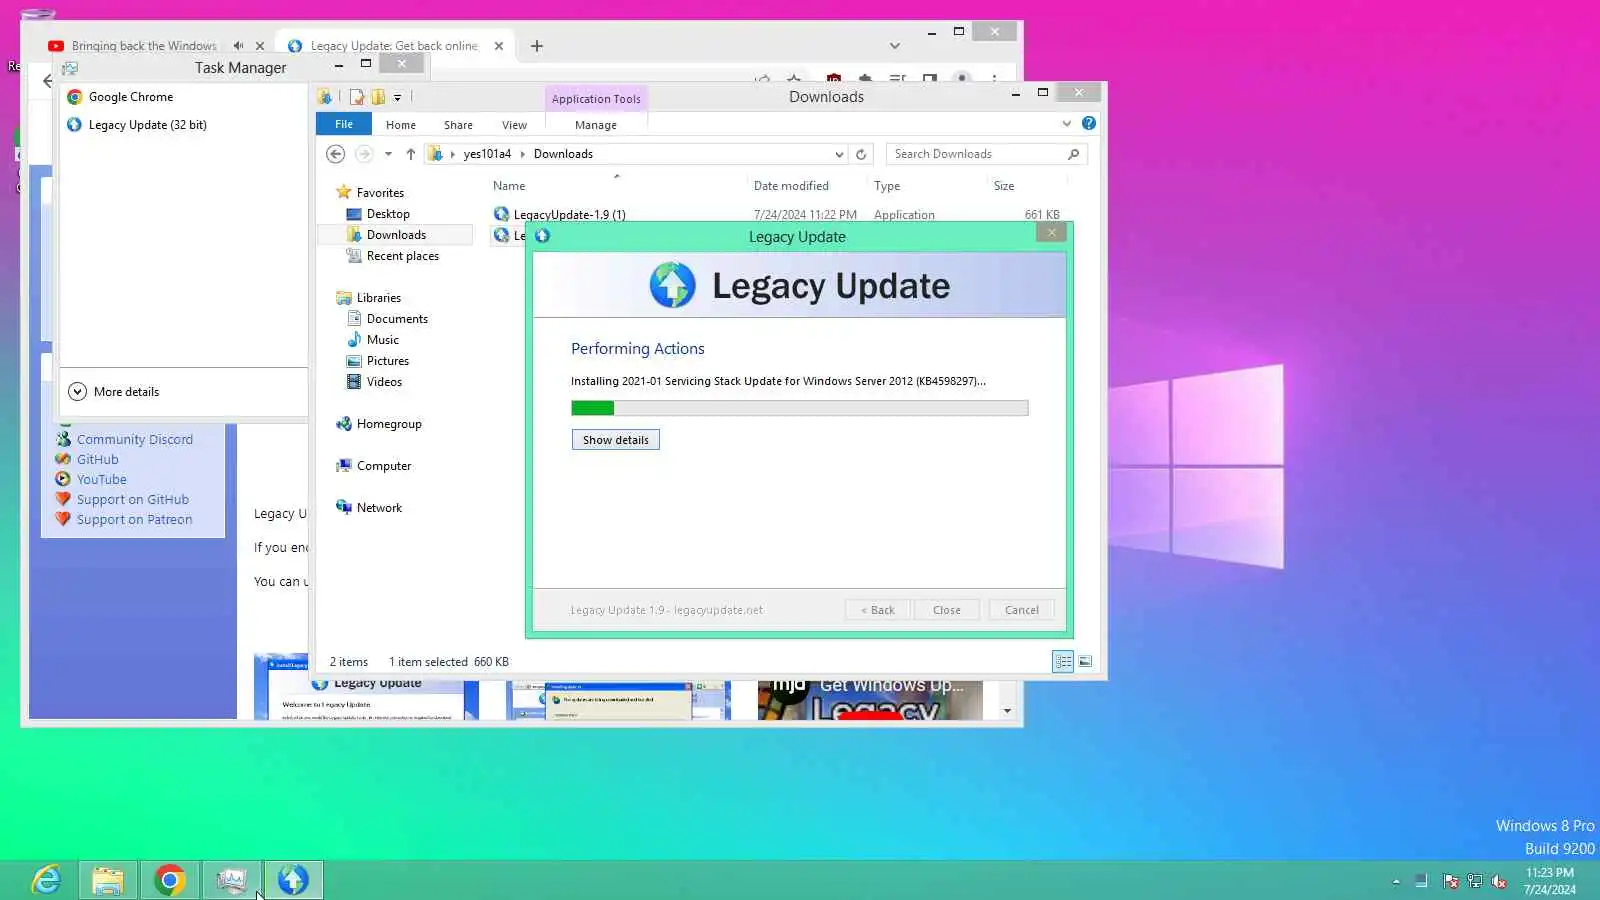
Task: Click the search magnifier icon in Explorer
Action: 1073,154
